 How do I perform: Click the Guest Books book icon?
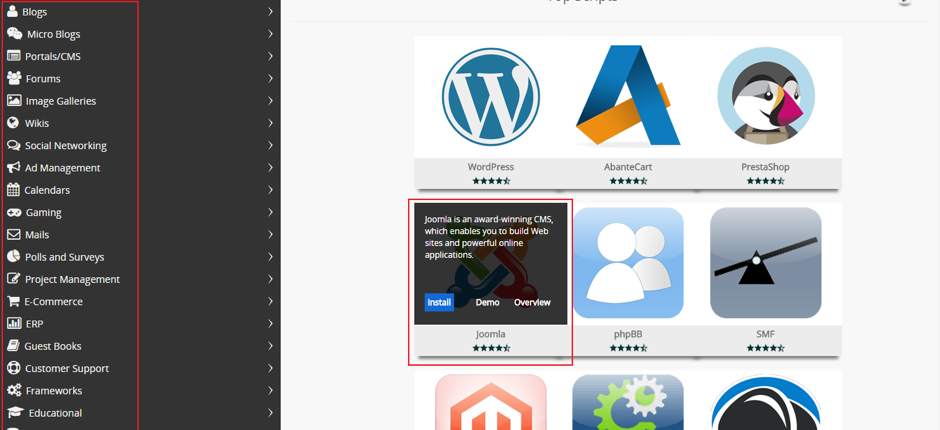coord(13,345)
